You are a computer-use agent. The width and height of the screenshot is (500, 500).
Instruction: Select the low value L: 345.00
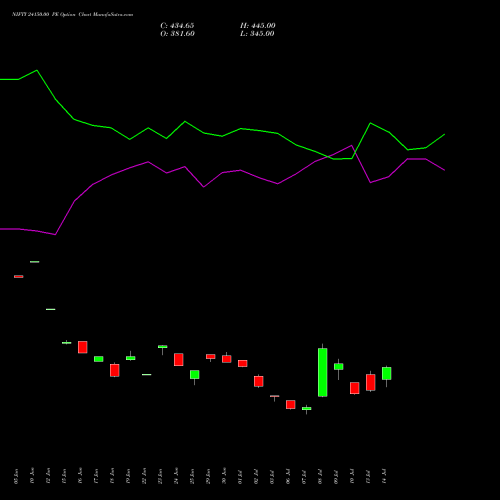pos(257,34)
